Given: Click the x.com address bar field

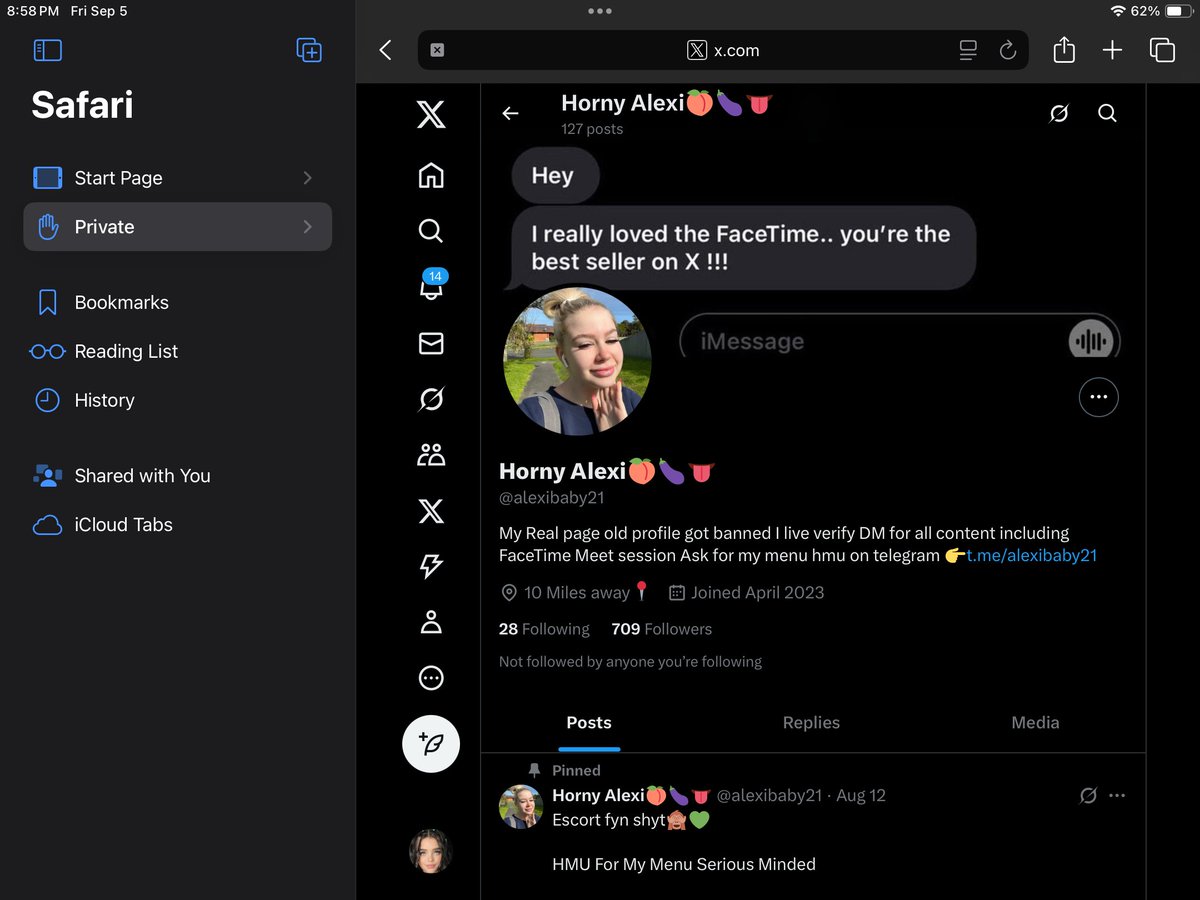Looking at the screenshot, I should [x=723, y=50].
